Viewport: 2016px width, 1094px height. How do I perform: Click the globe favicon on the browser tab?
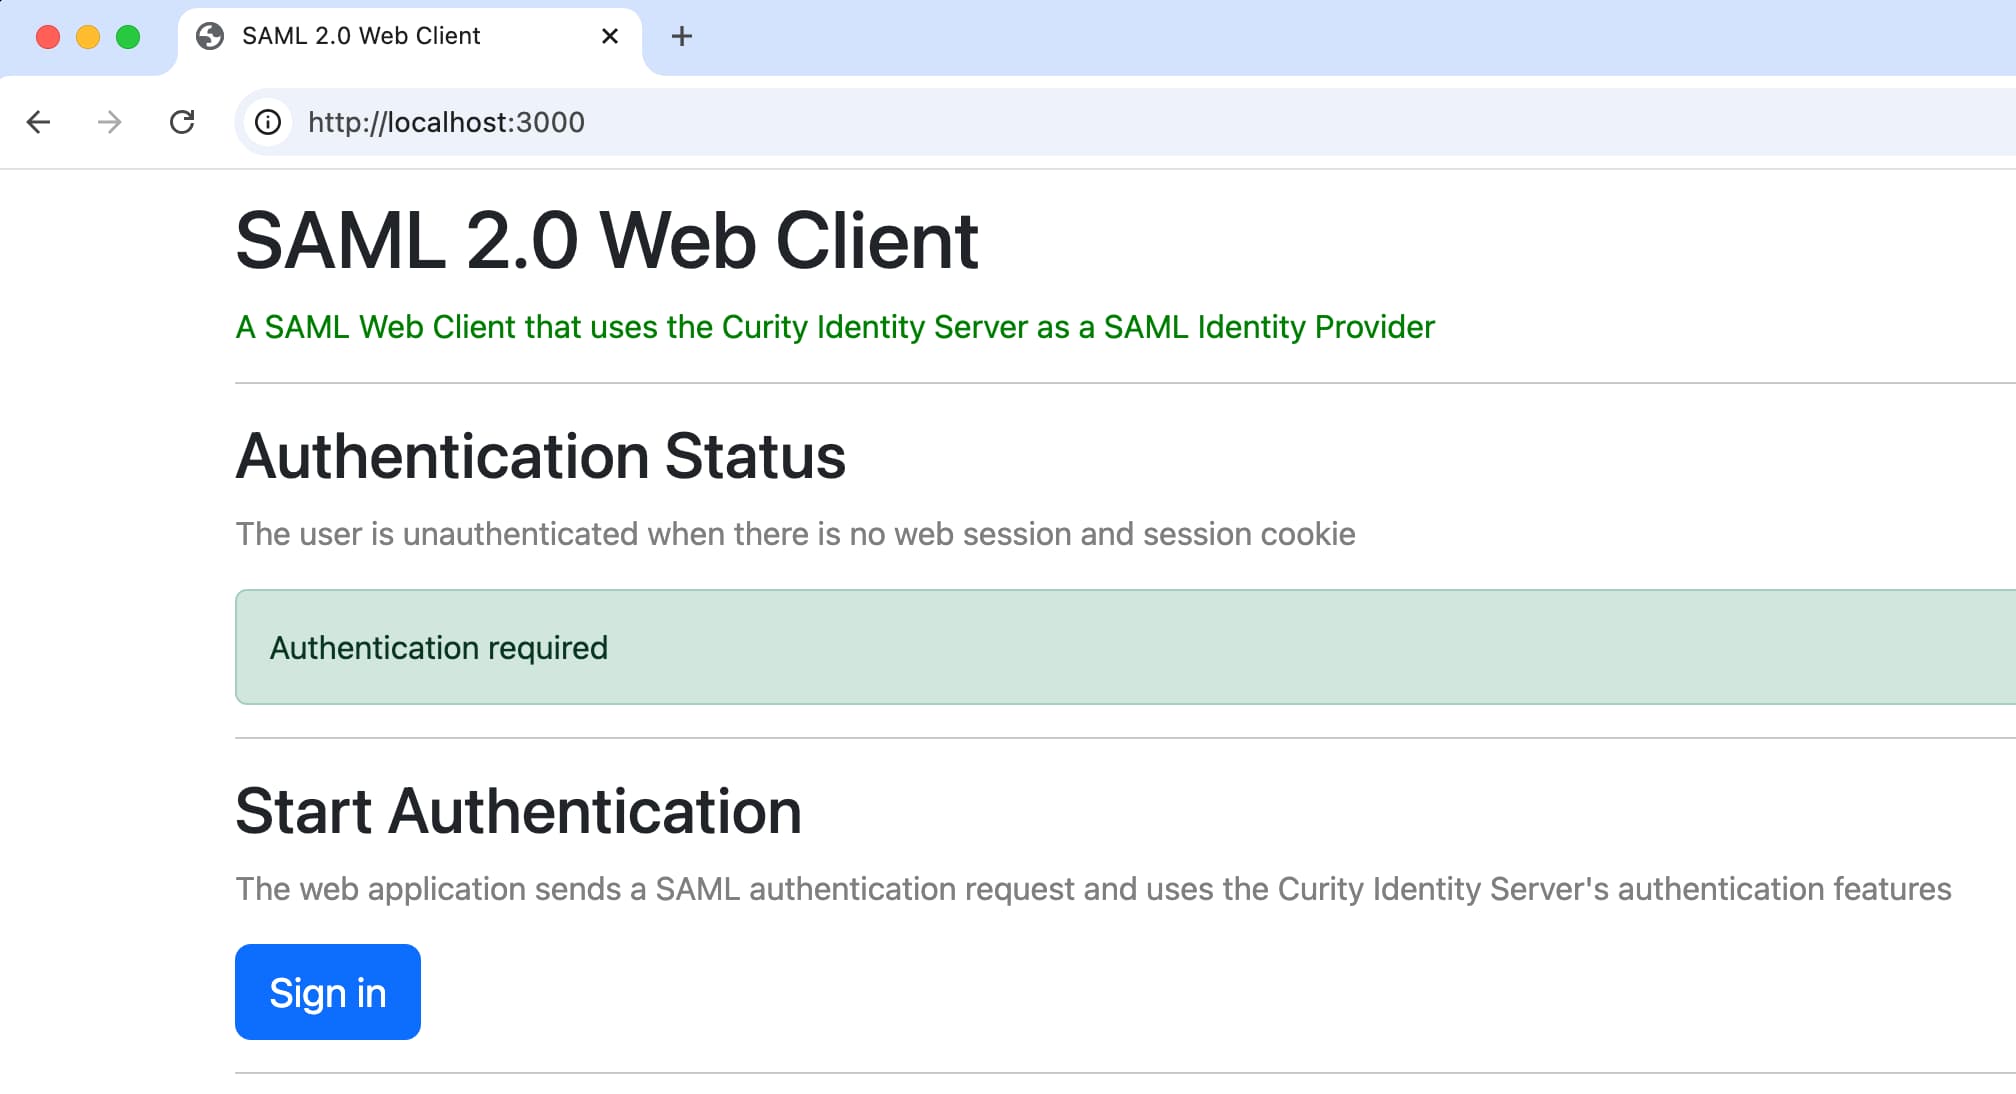point(209,36)
